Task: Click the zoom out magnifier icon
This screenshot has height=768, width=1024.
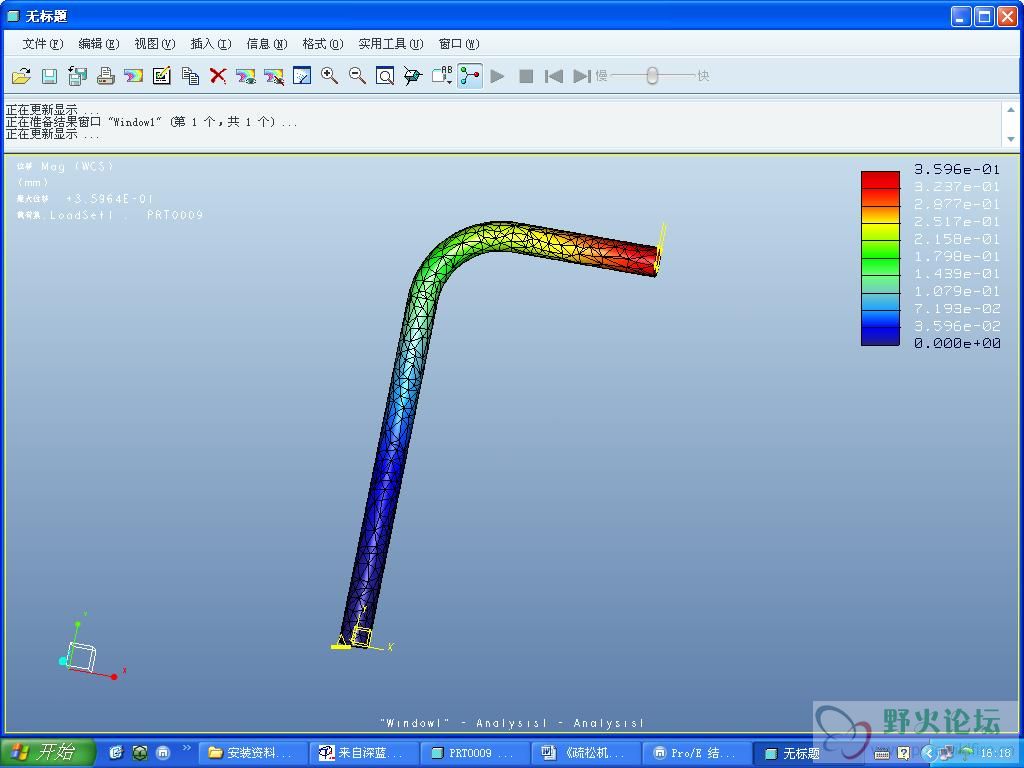Action: pos(358,76)
